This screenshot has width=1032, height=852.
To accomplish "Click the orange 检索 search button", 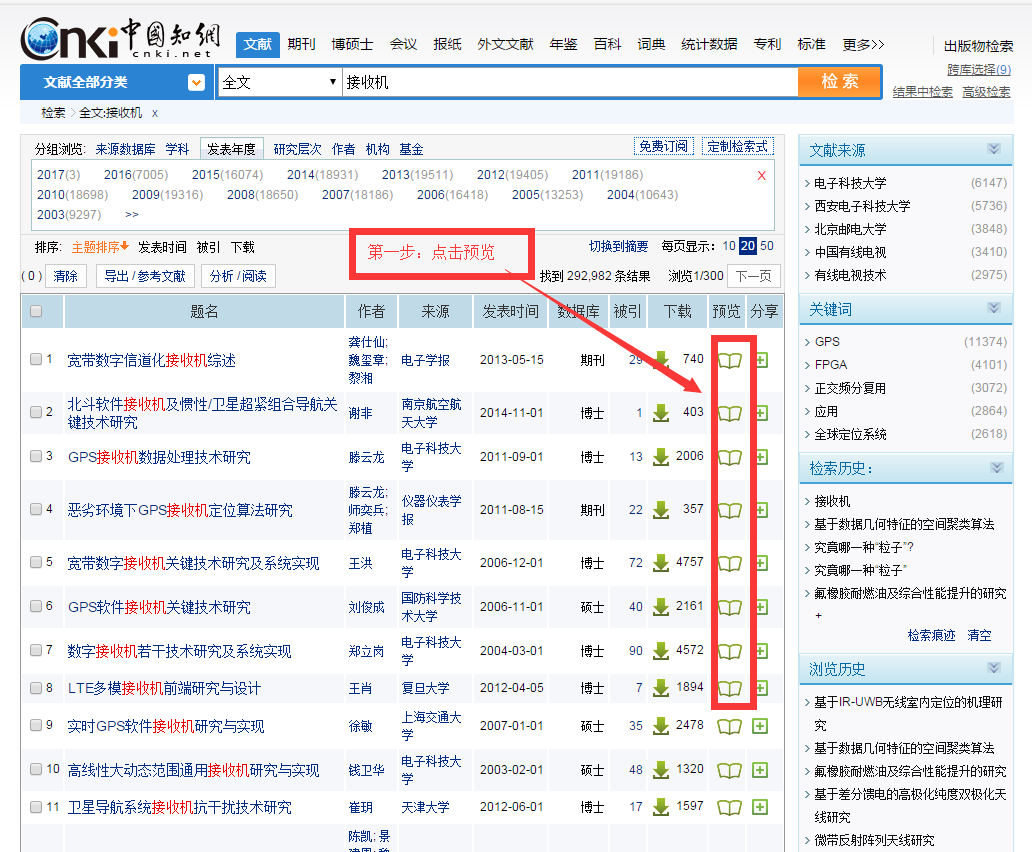I will [x=839, y=82].
